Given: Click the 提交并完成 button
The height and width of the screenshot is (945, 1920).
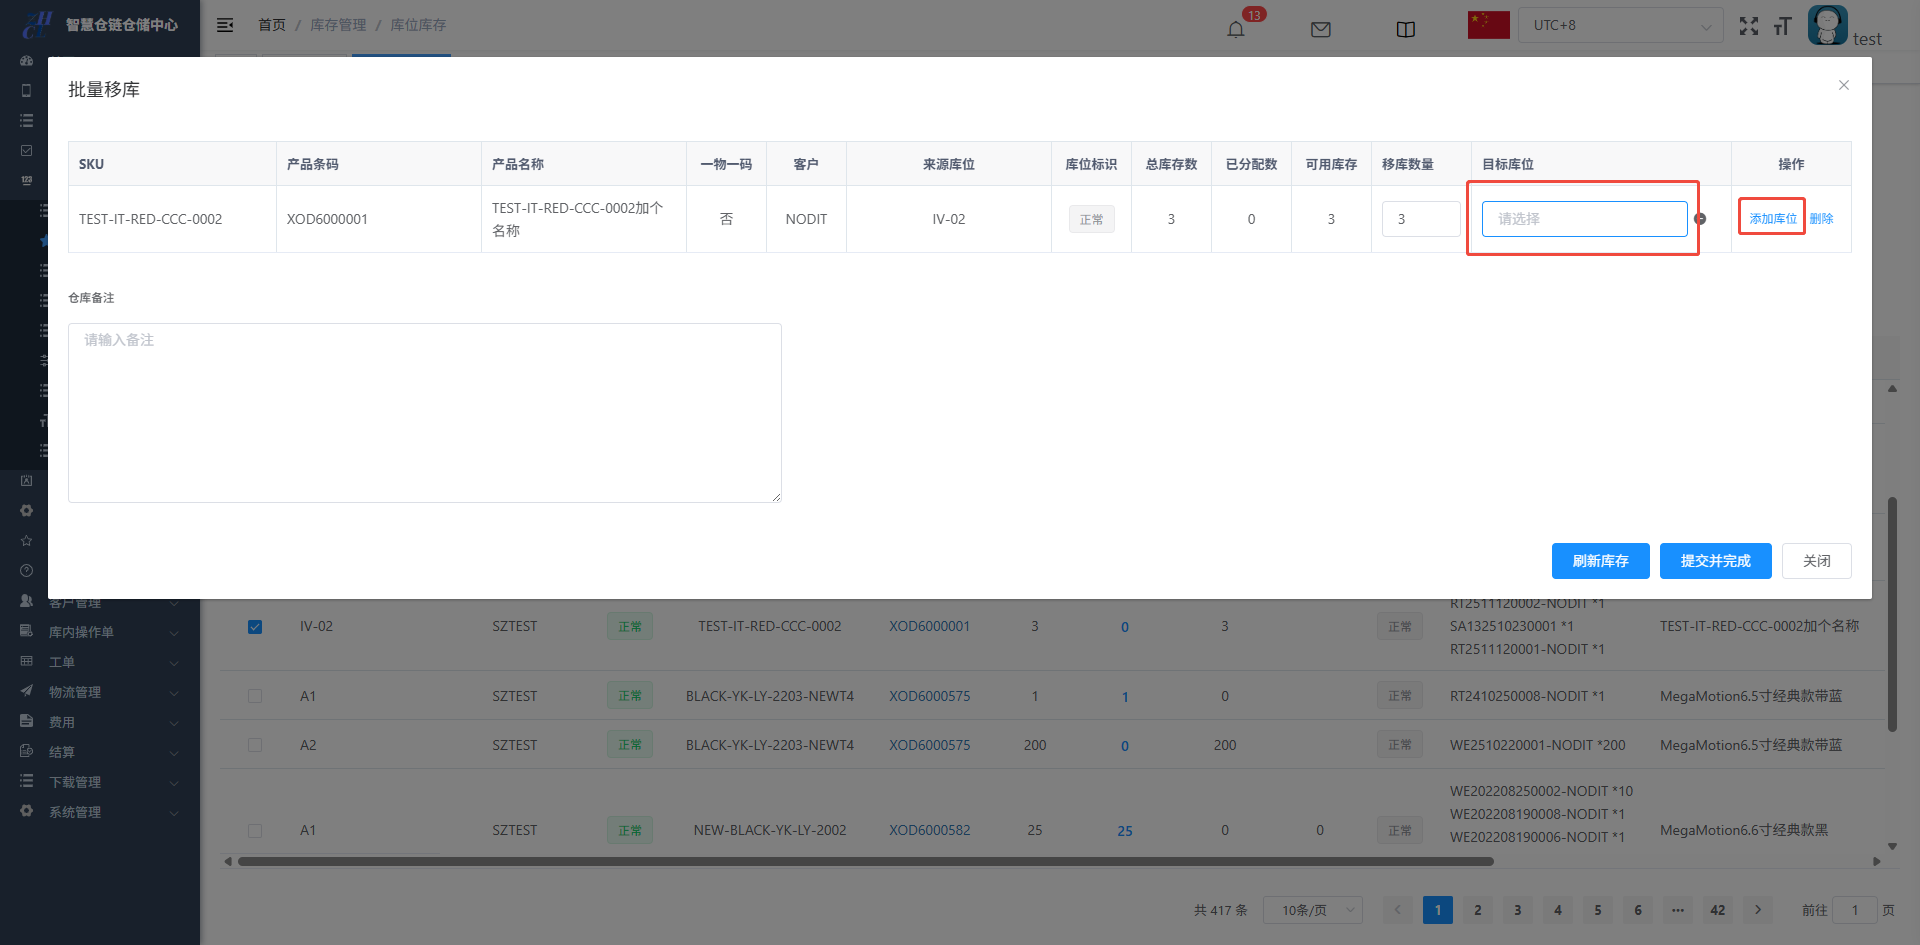Looking at the screenshot, I should coord(1715,561).
